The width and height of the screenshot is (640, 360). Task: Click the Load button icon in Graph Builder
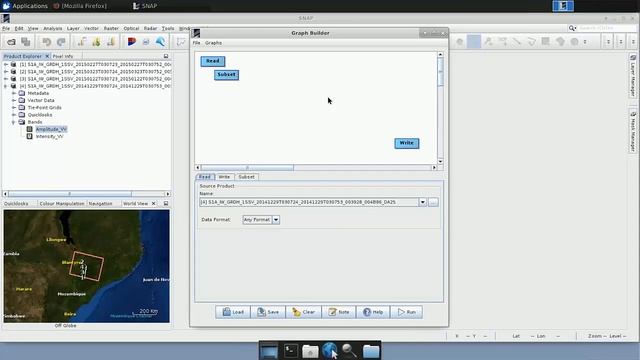tap(227, 312)
